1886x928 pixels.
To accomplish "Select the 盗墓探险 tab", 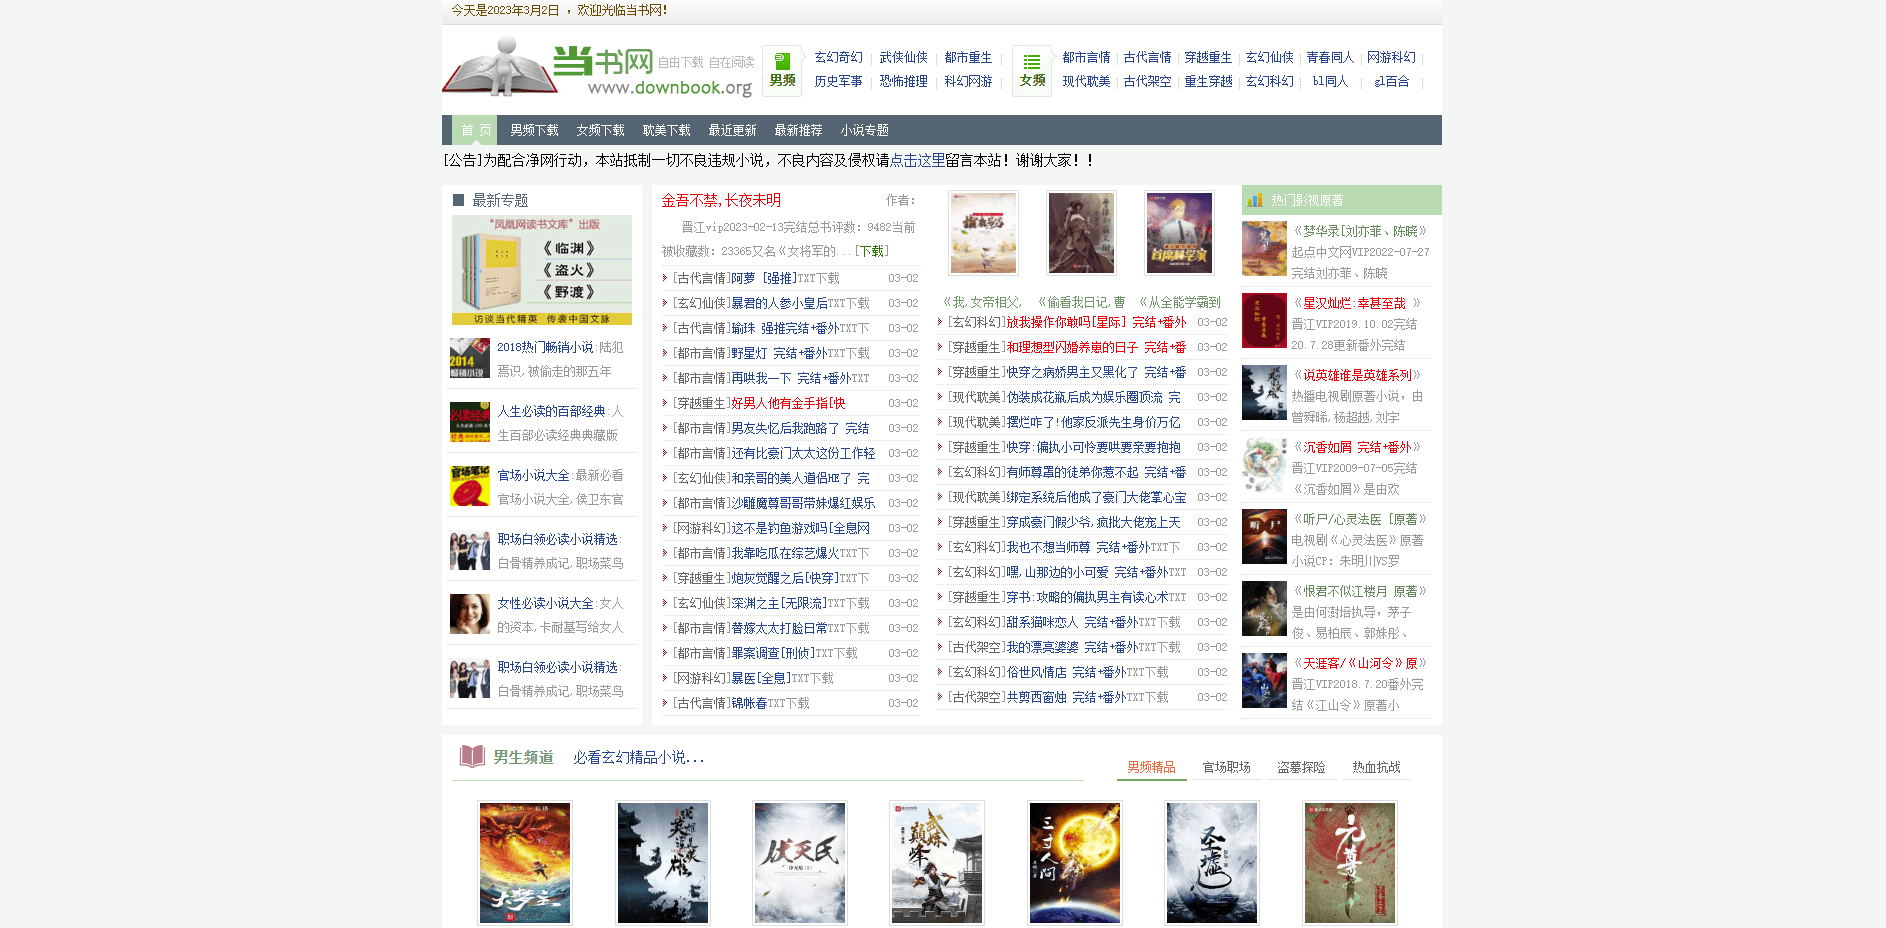I will tap(1301, 767).
